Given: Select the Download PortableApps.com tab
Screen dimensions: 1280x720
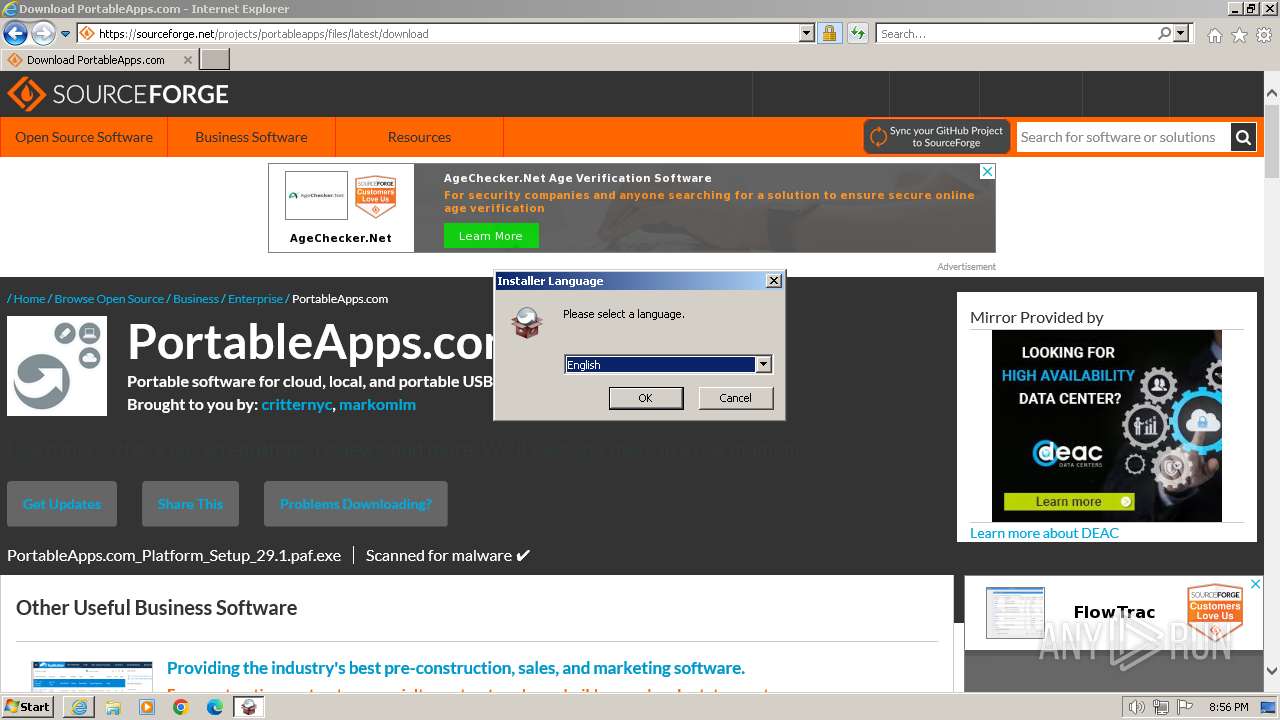Looking at the screenshot, I should [96, 60].
